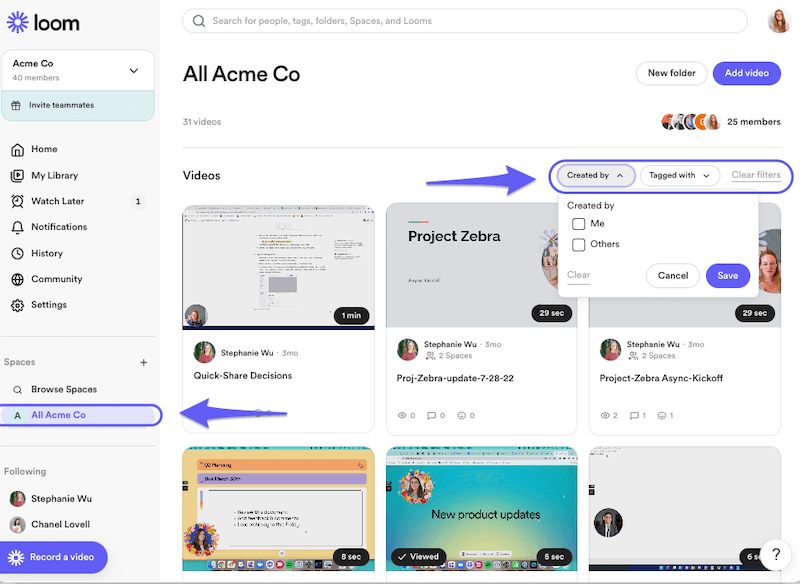Open Settings gear in sidebar
Screen dimensions: 800x584
click(x=17, y=305)
